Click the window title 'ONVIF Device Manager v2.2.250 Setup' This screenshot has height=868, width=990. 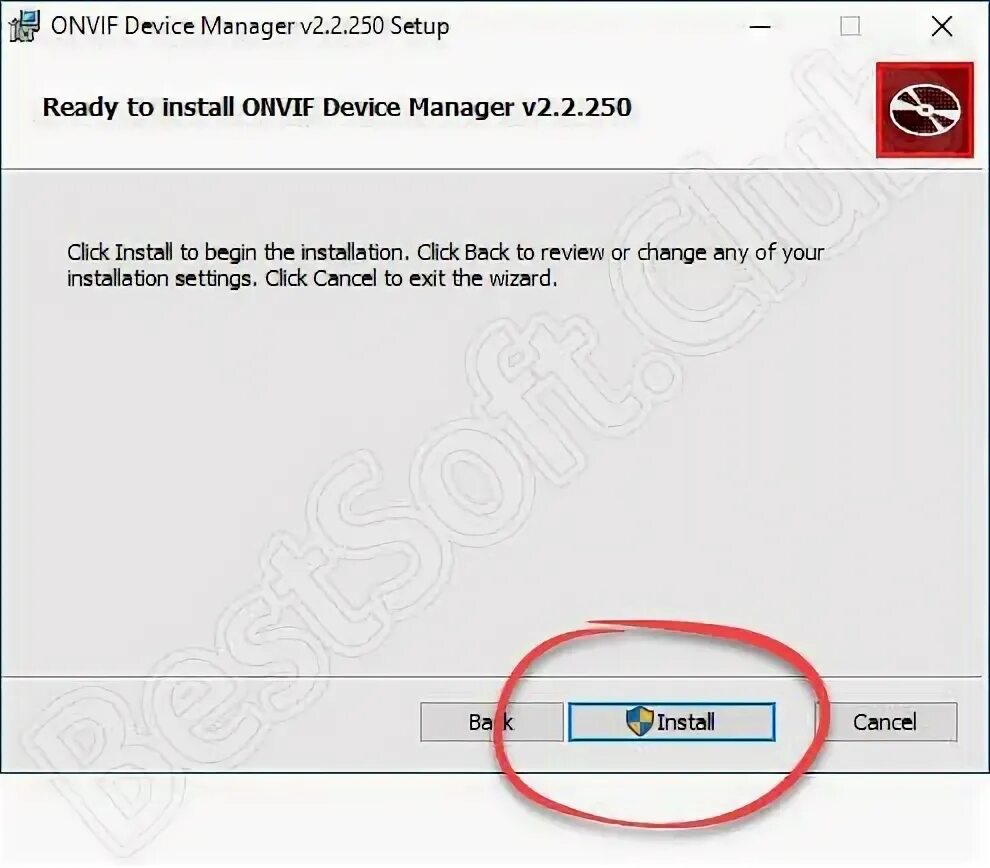pos(250,27)
